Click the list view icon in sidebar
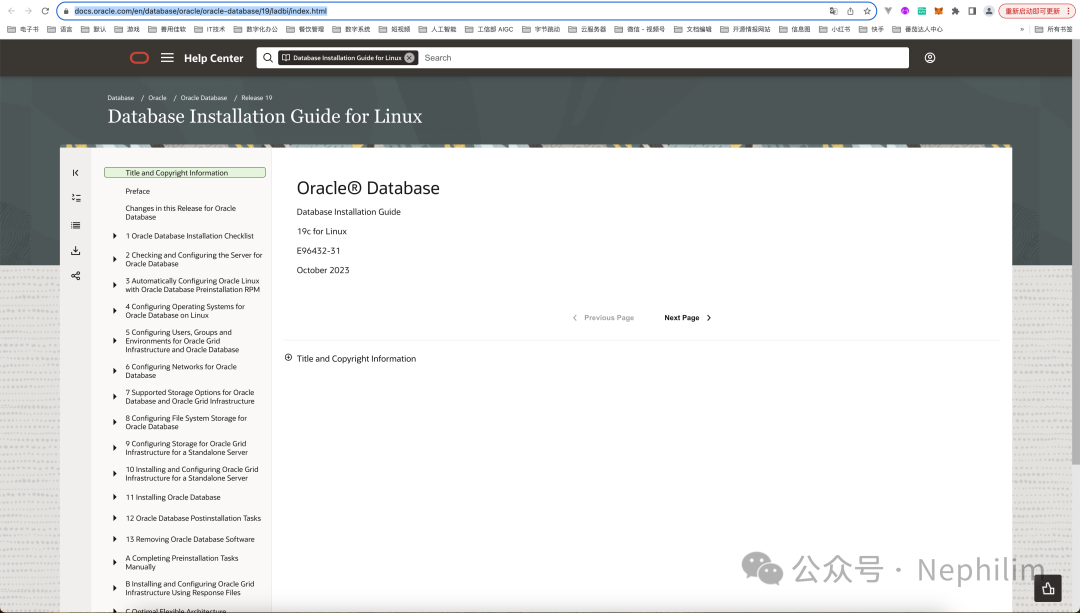This screenshot has height=613, width=1080. coord(76,225)
